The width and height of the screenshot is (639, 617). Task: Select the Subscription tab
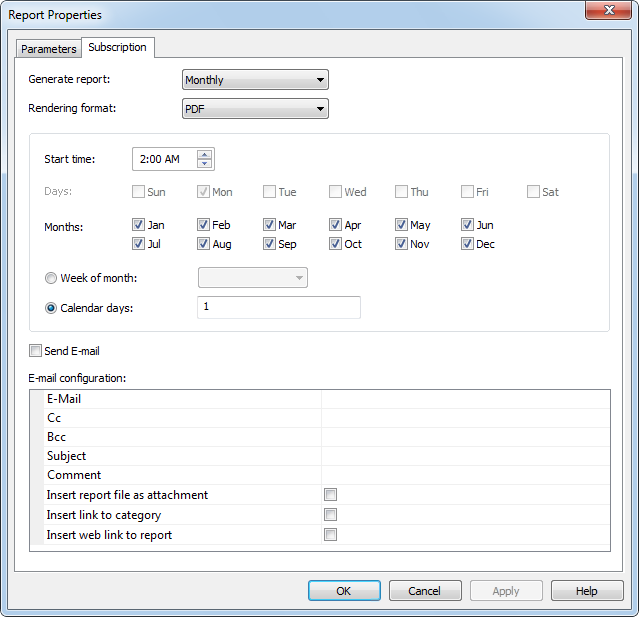pyautogui.click(x=117, y=47)
